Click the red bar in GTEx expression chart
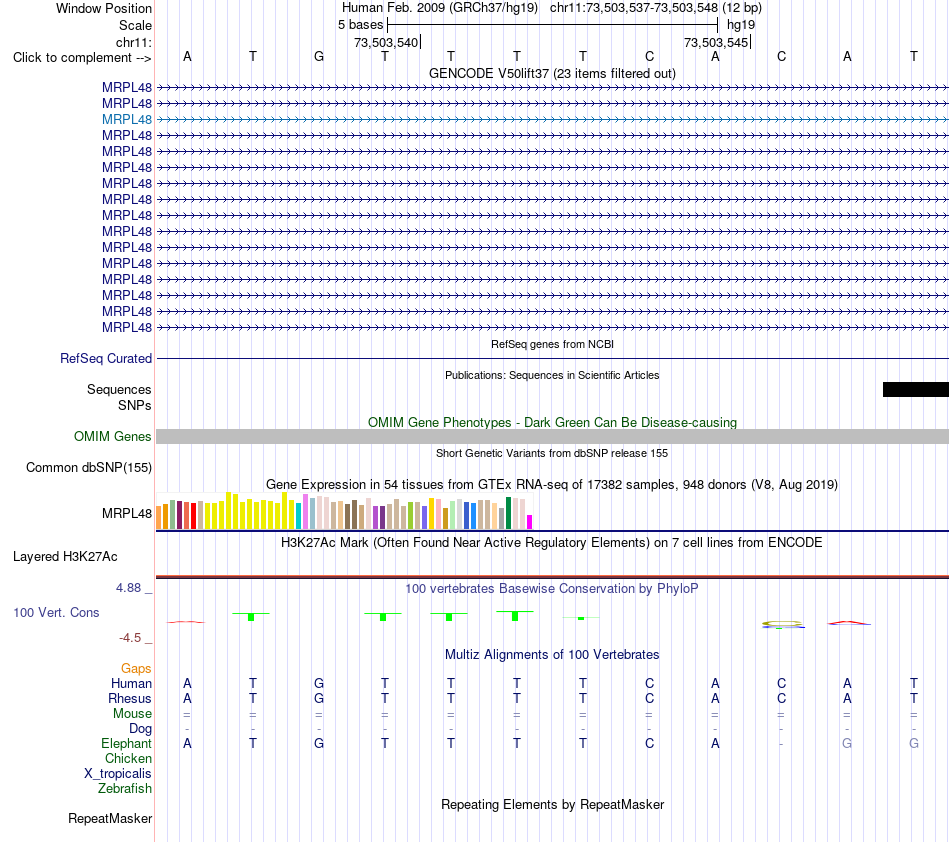950x842 pixels. (x=193, y=516)
